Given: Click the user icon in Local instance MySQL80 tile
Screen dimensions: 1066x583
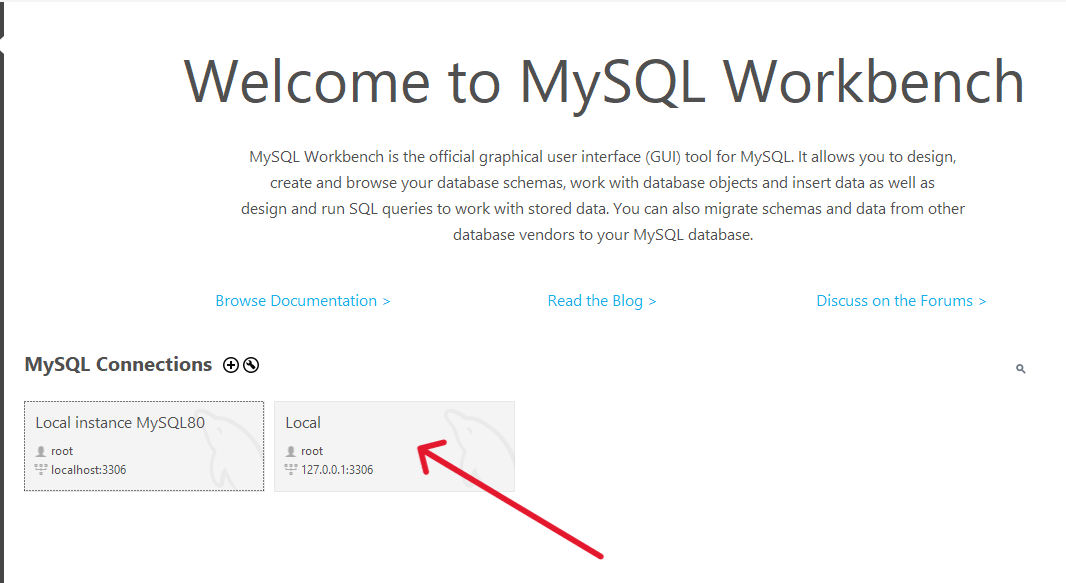Looking at the screenshot, I should 41,451.
